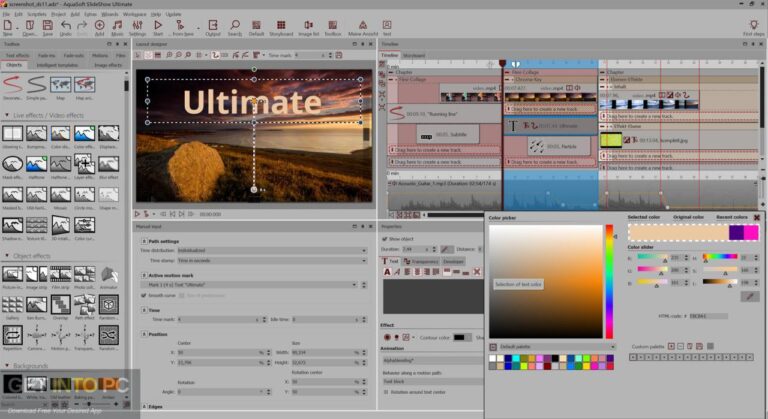Click the First steps lightbulb icon
The image size is (768, 419).
tap(753, 25)
